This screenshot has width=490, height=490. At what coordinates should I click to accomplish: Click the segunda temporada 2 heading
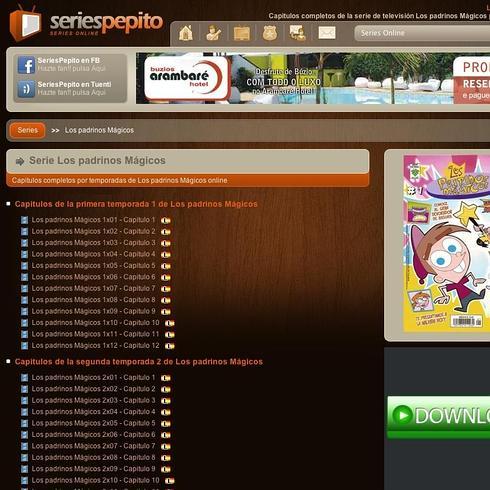[139, 362]
